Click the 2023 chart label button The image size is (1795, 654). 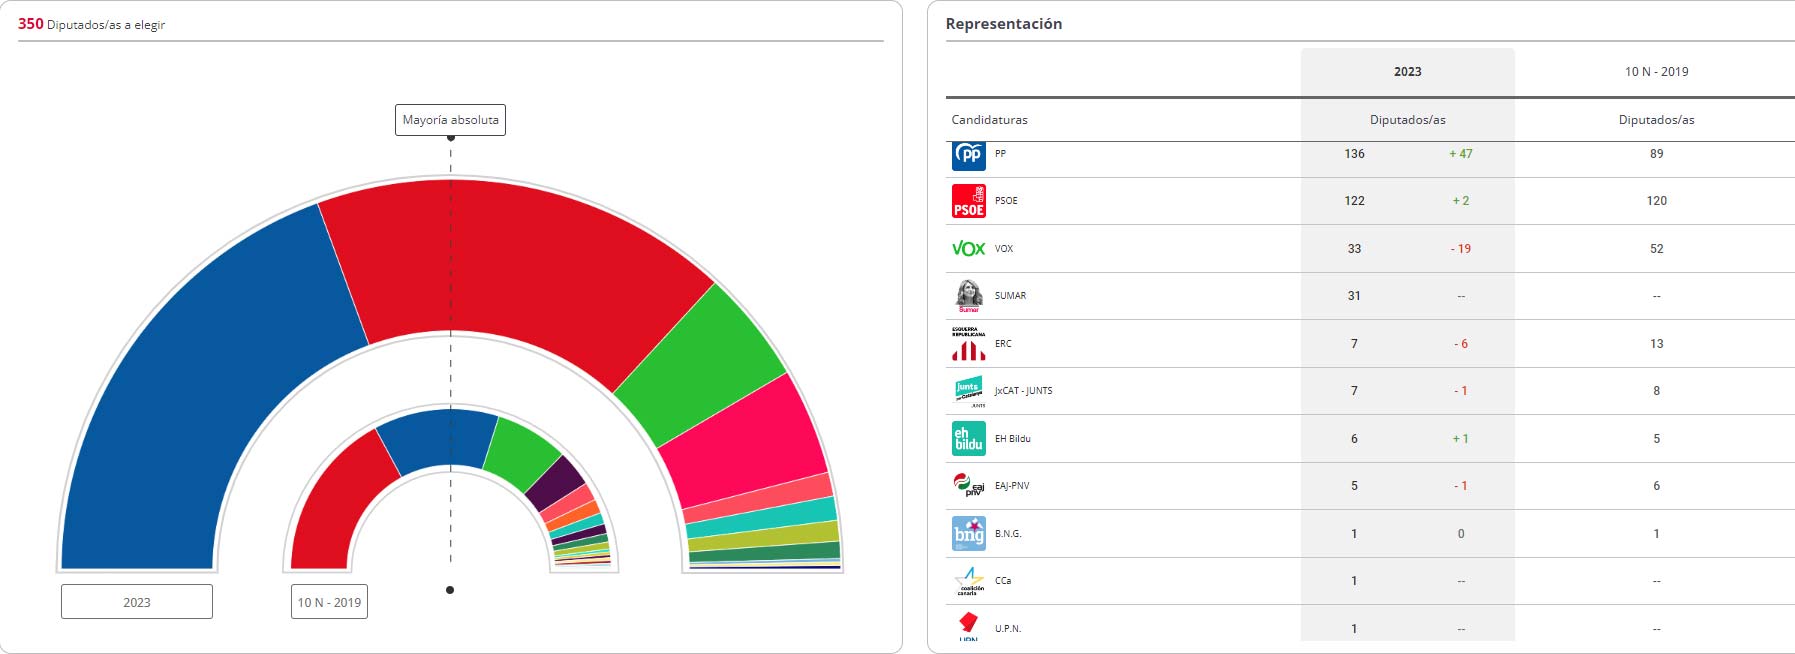[x=137, y=602]
